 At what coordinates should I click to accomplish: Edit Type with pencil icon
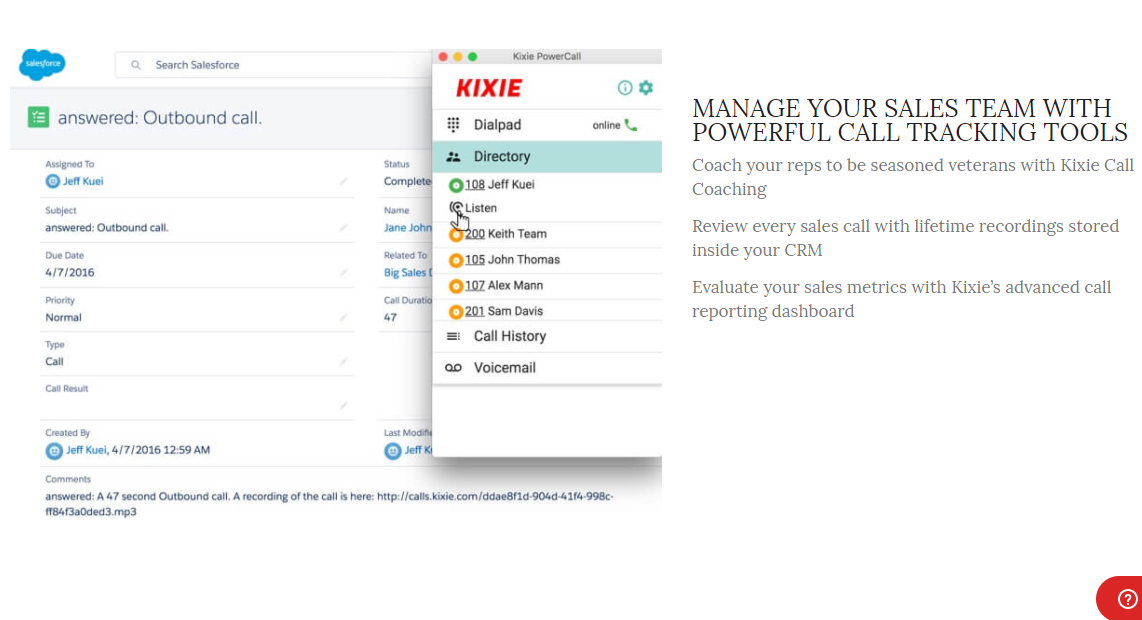pos(343,361)
